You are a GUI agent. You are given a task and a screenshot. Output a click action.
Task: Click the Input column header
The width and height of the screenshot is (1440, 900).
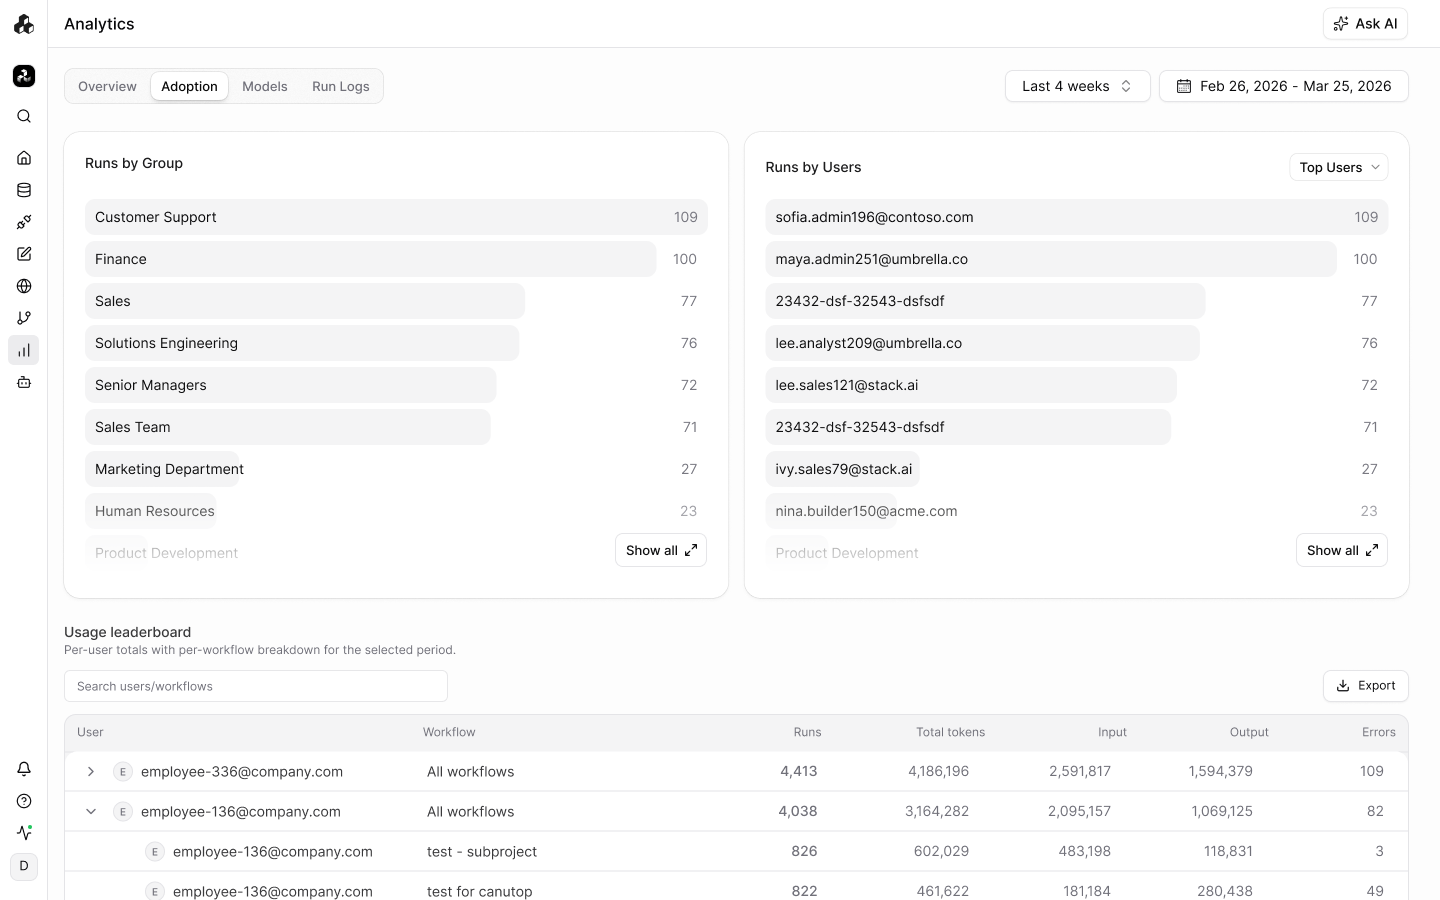click(x=1112, y=732)
